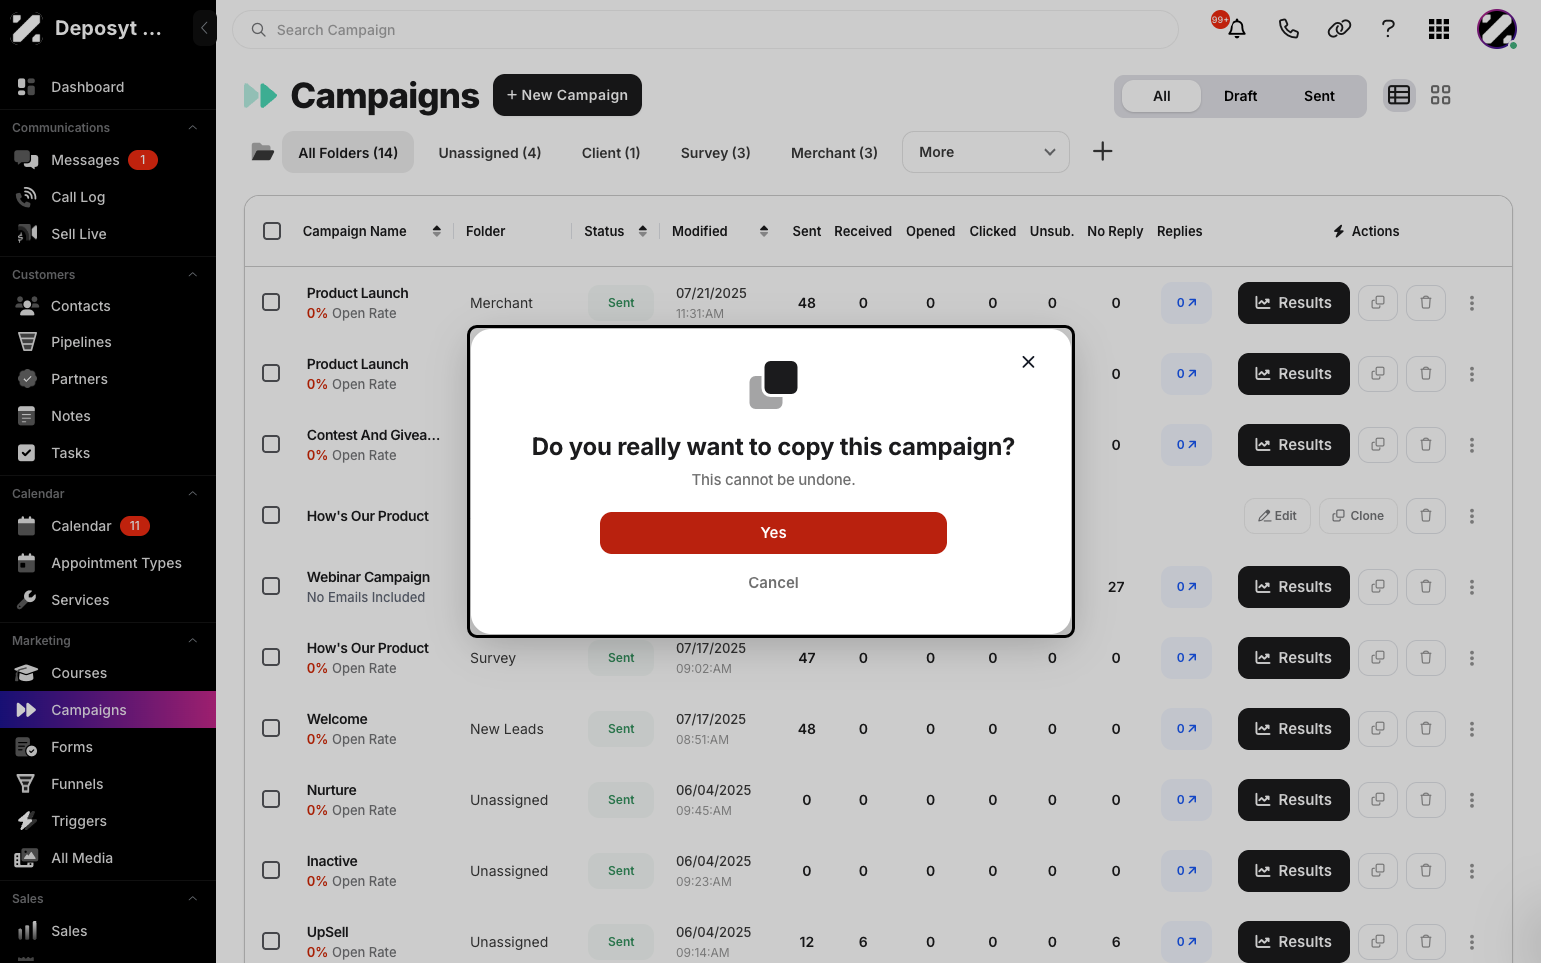Screen dimensions: 1541x963
Task: Add a new folder with plus icon
Action: (x=1102, y=151)
